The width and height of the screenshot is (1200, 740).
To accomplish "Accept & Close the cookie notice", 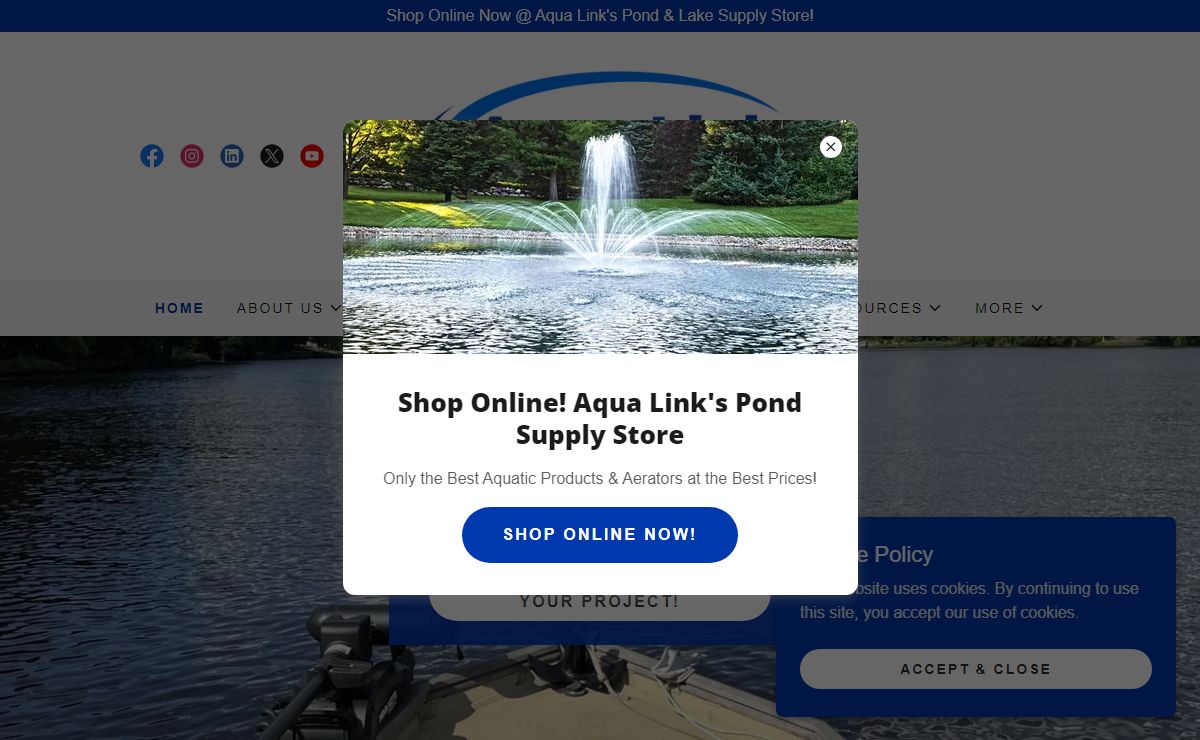I will [976, 669].
